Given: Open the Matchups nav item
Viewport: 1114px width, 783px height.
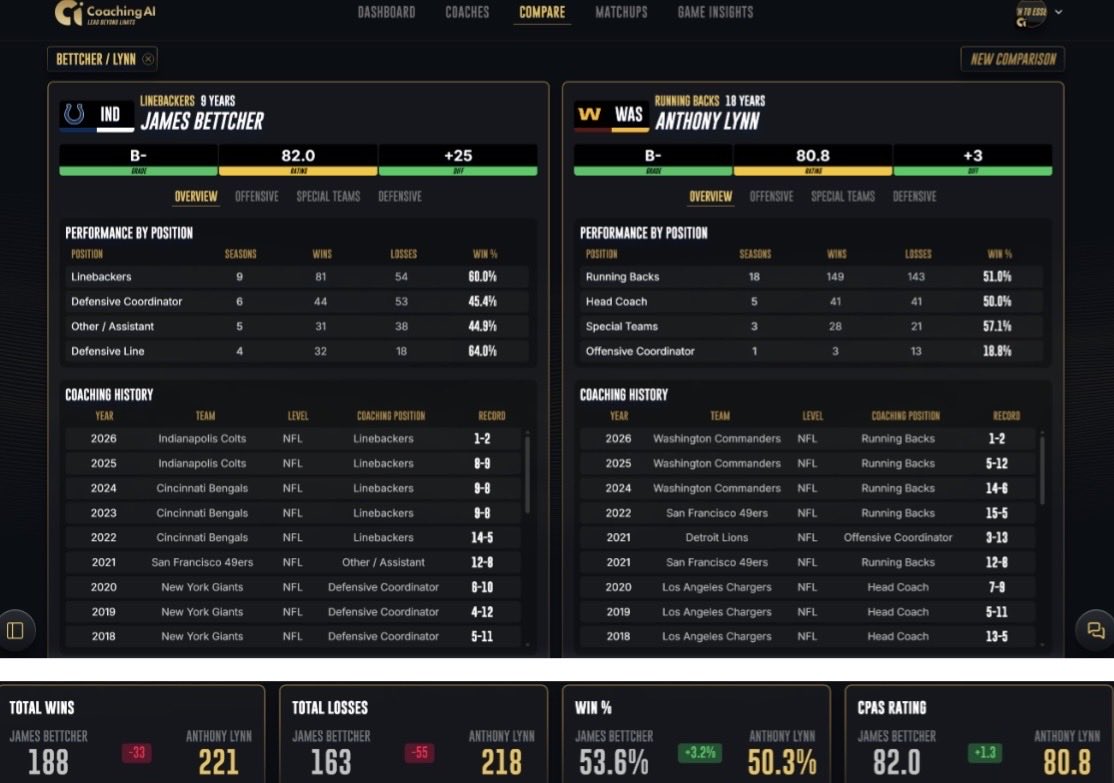Looking at the screenshot, I should (621, 12).
